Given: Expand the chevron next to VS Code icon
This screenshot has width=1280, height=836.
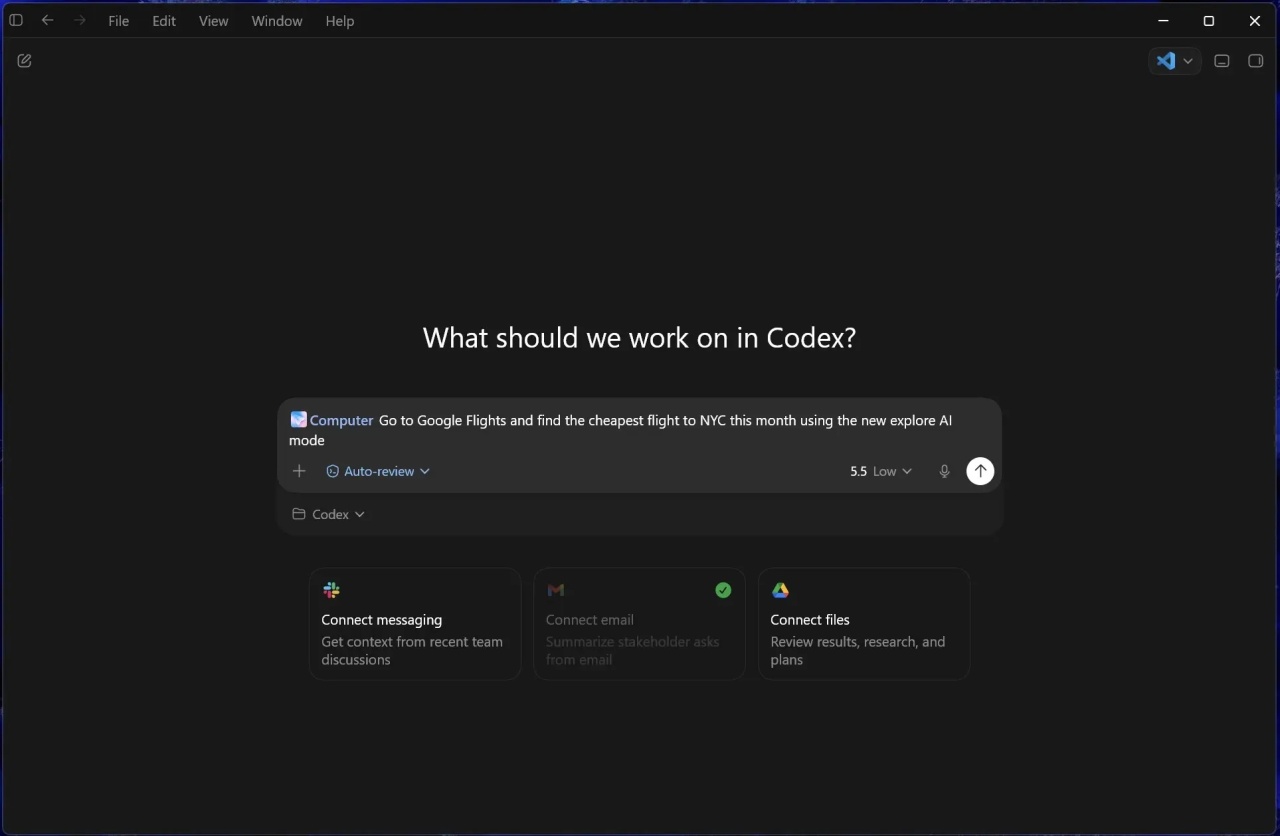Looking at the screenshot, I should pyautogui.click(x=1188, y=61).
